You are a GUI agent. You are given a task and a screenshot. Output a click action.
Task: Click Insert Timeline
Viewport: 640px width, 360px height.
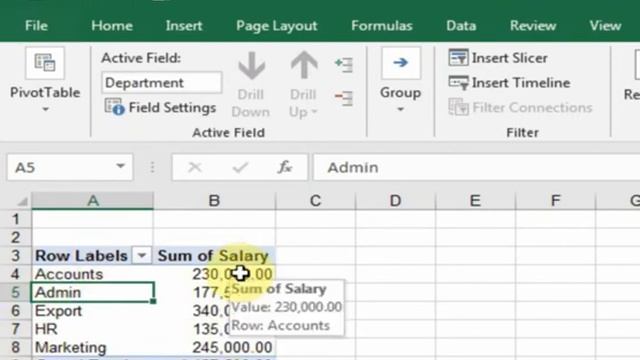tap(509, 83)
